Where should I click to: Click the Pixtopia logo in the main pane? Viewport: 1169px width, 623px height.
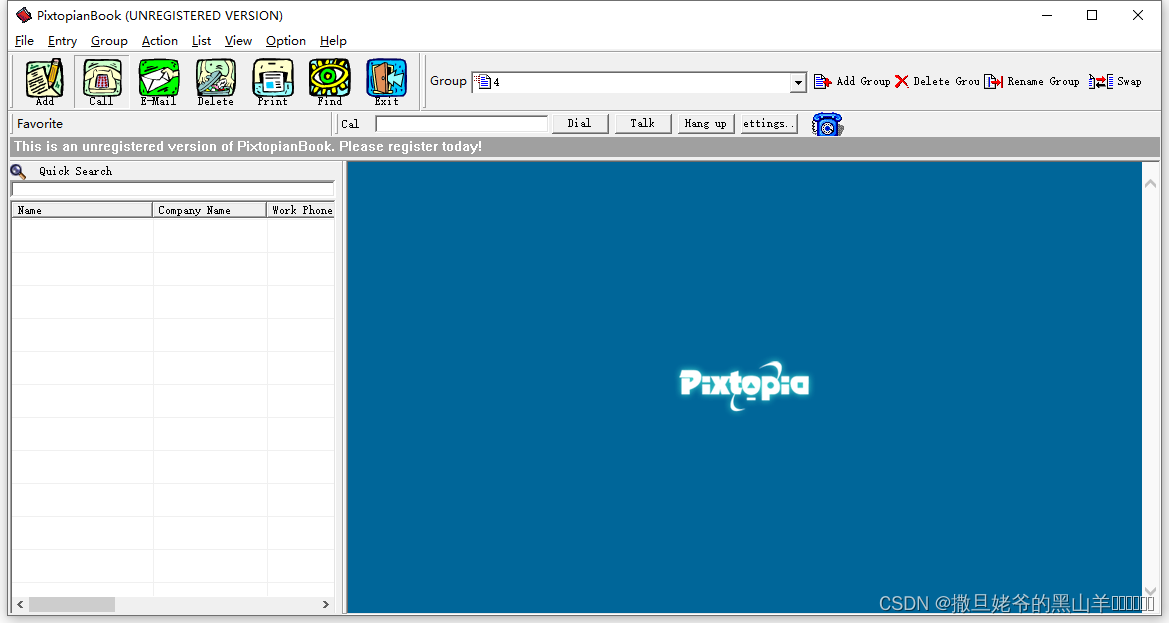[x=744, y=385]
